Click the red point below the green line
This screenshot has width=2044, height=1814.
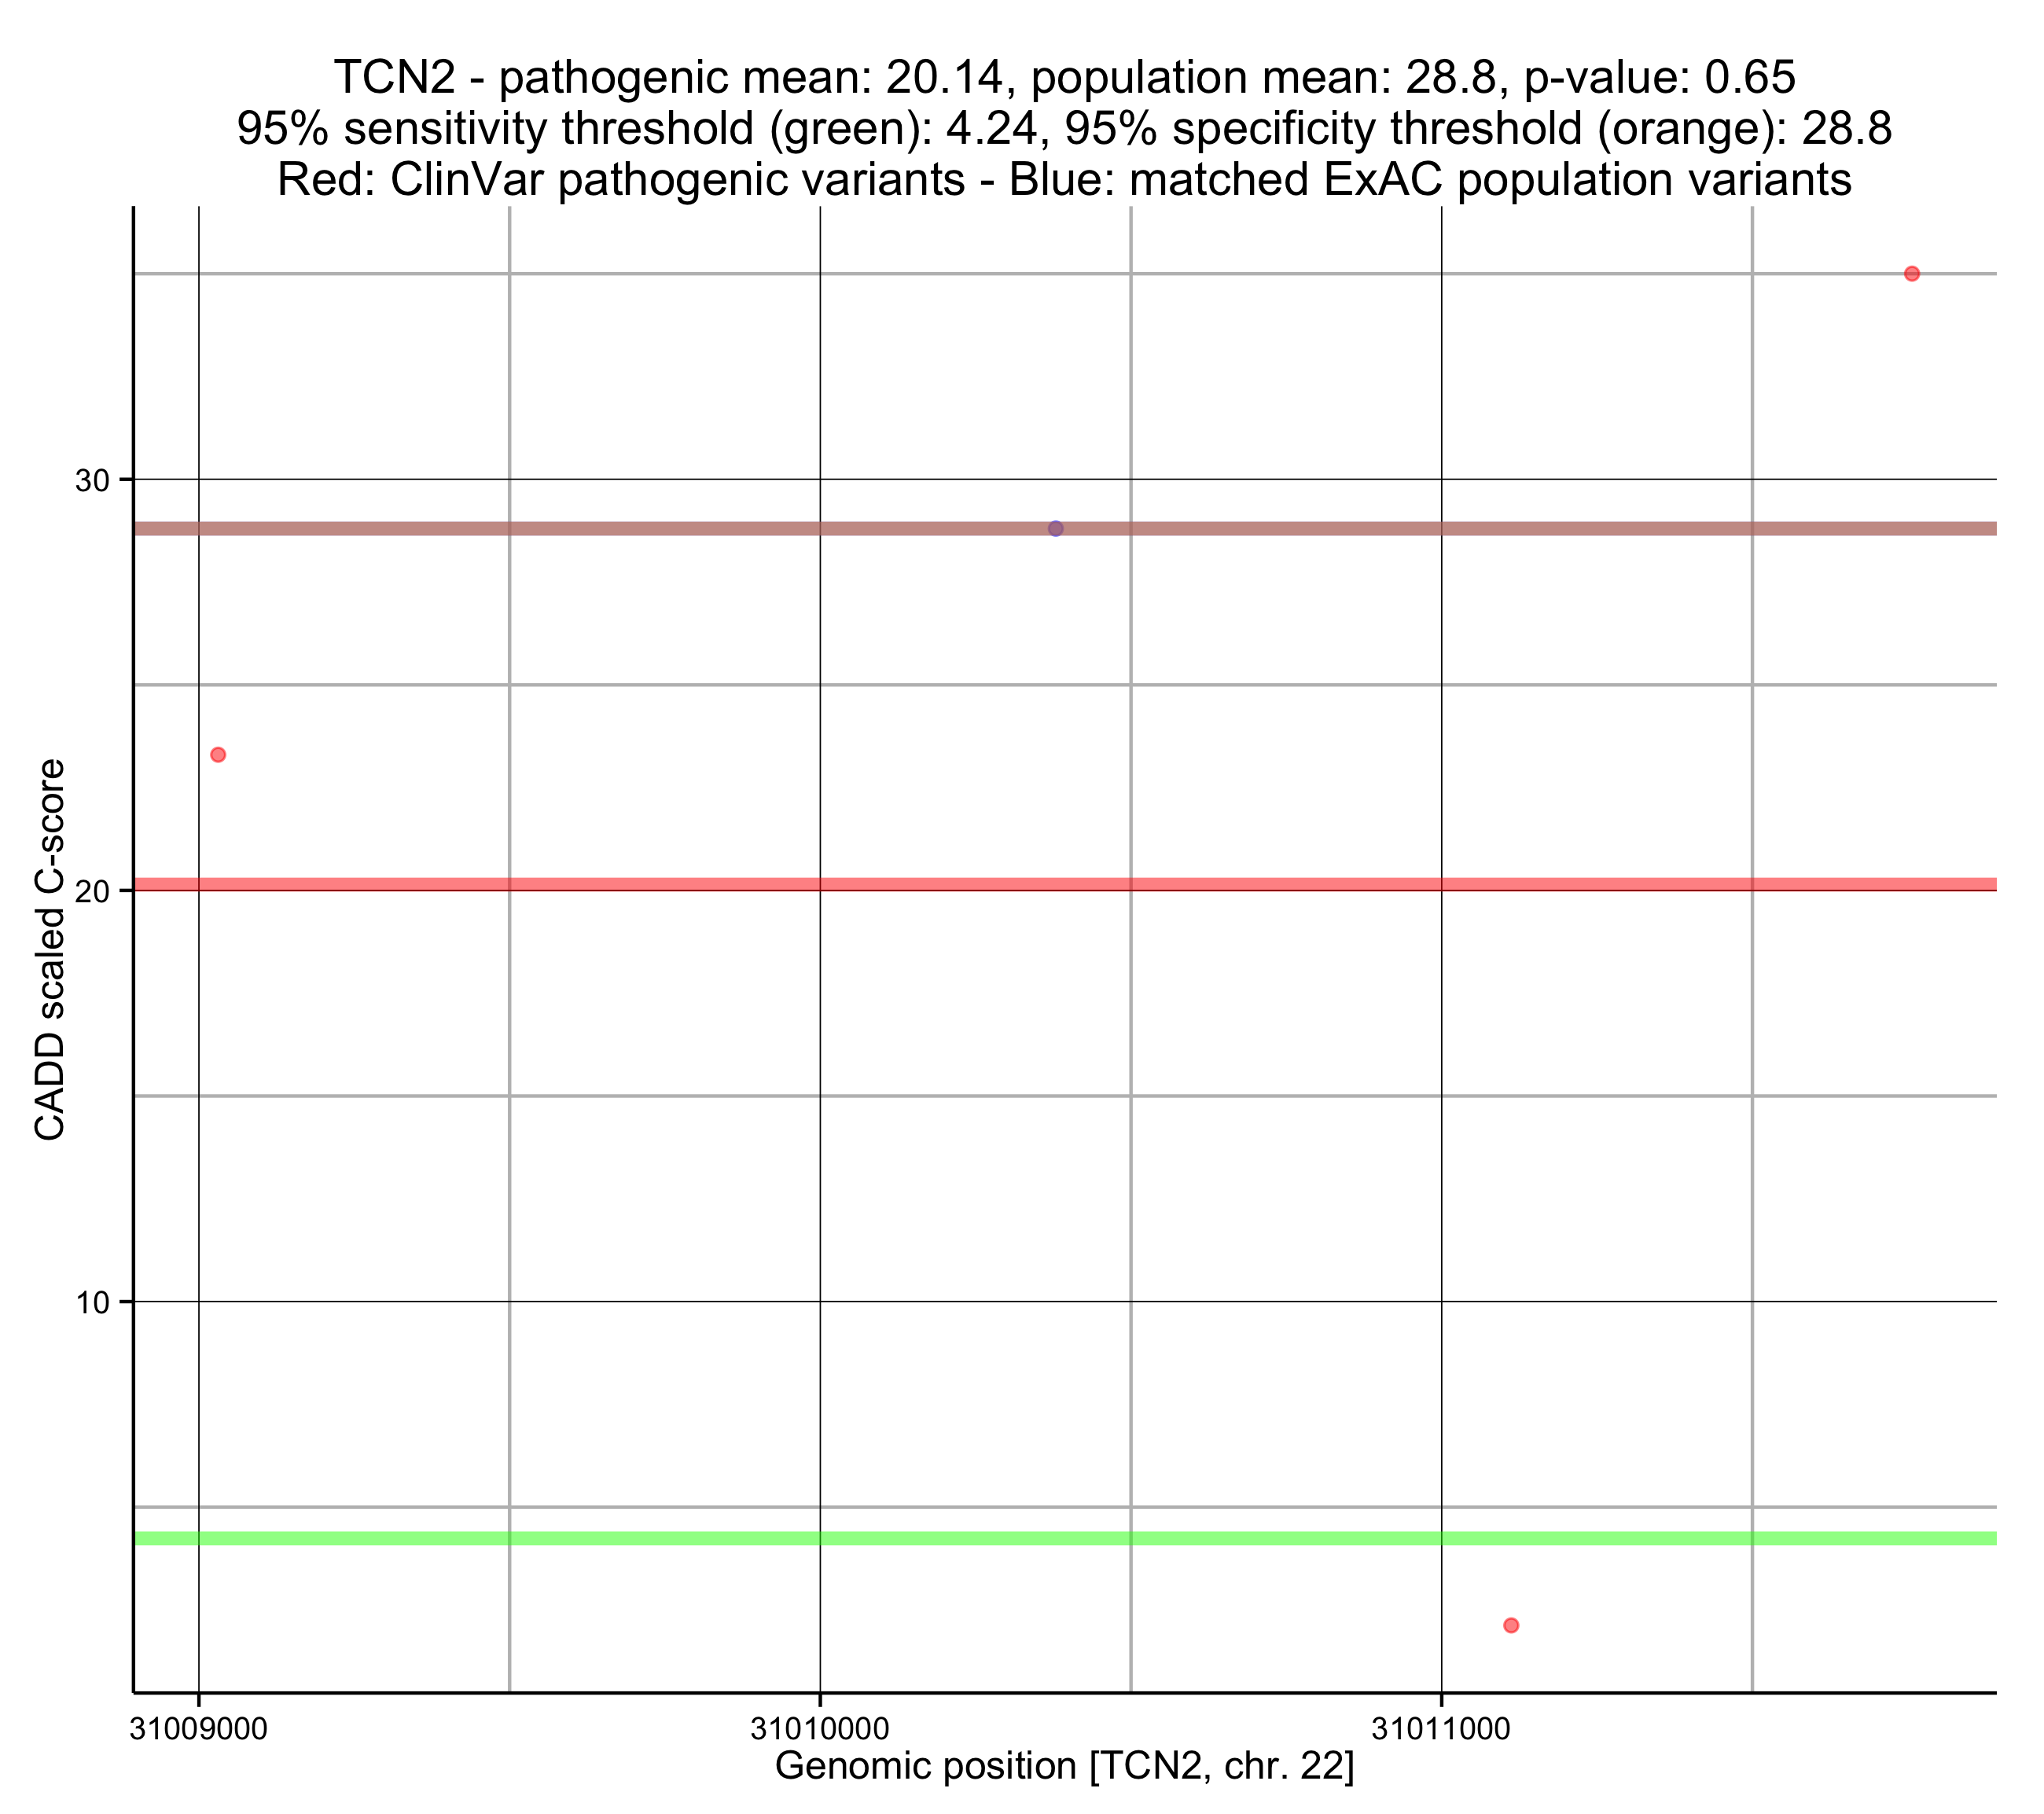pos(1511,1625)
